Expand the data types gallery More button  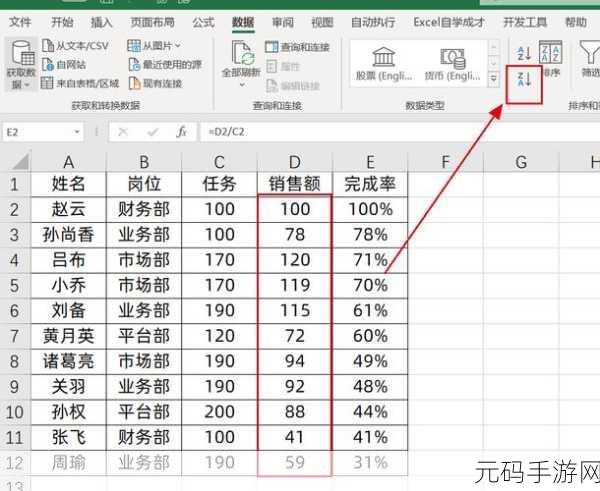pos(494,79)
